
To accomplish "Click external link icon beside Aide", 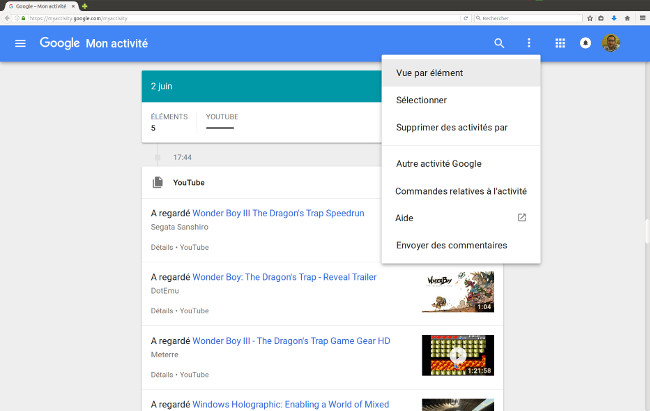I will (x=521, y=217).
